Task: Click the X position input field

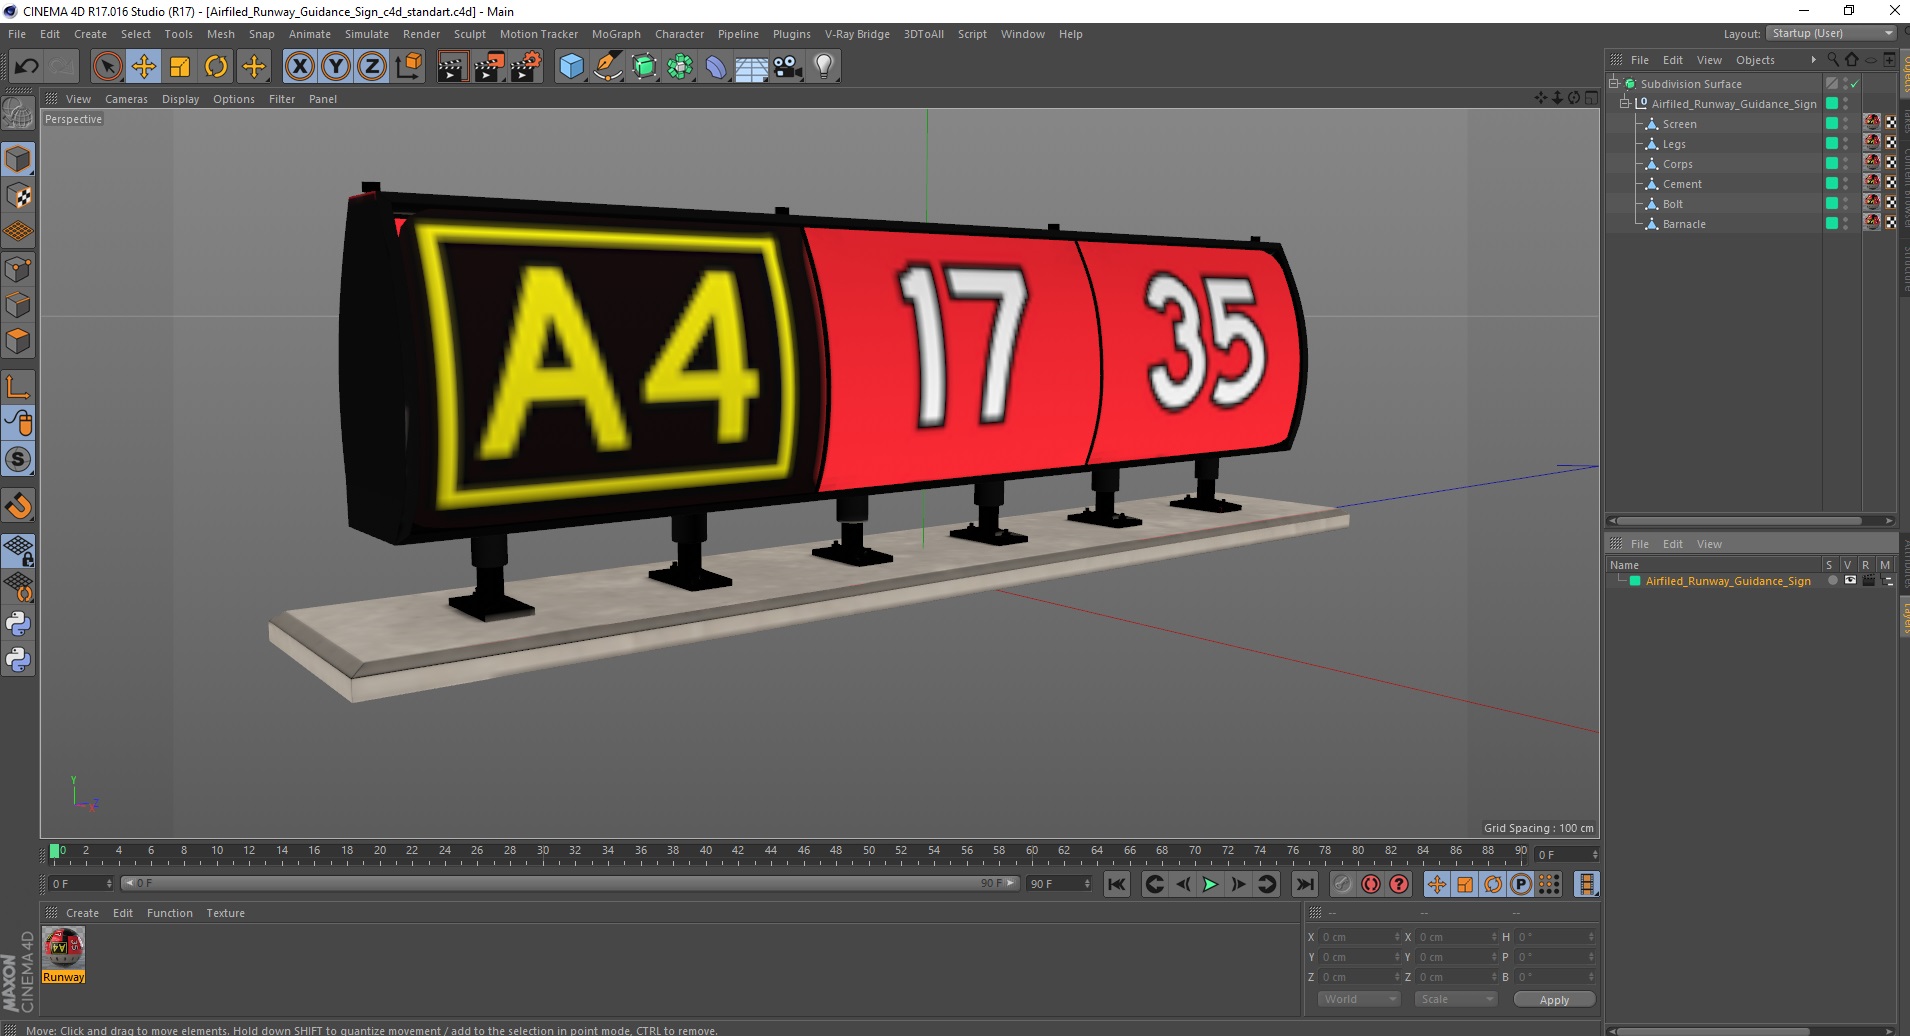Action: [1359, 937]
